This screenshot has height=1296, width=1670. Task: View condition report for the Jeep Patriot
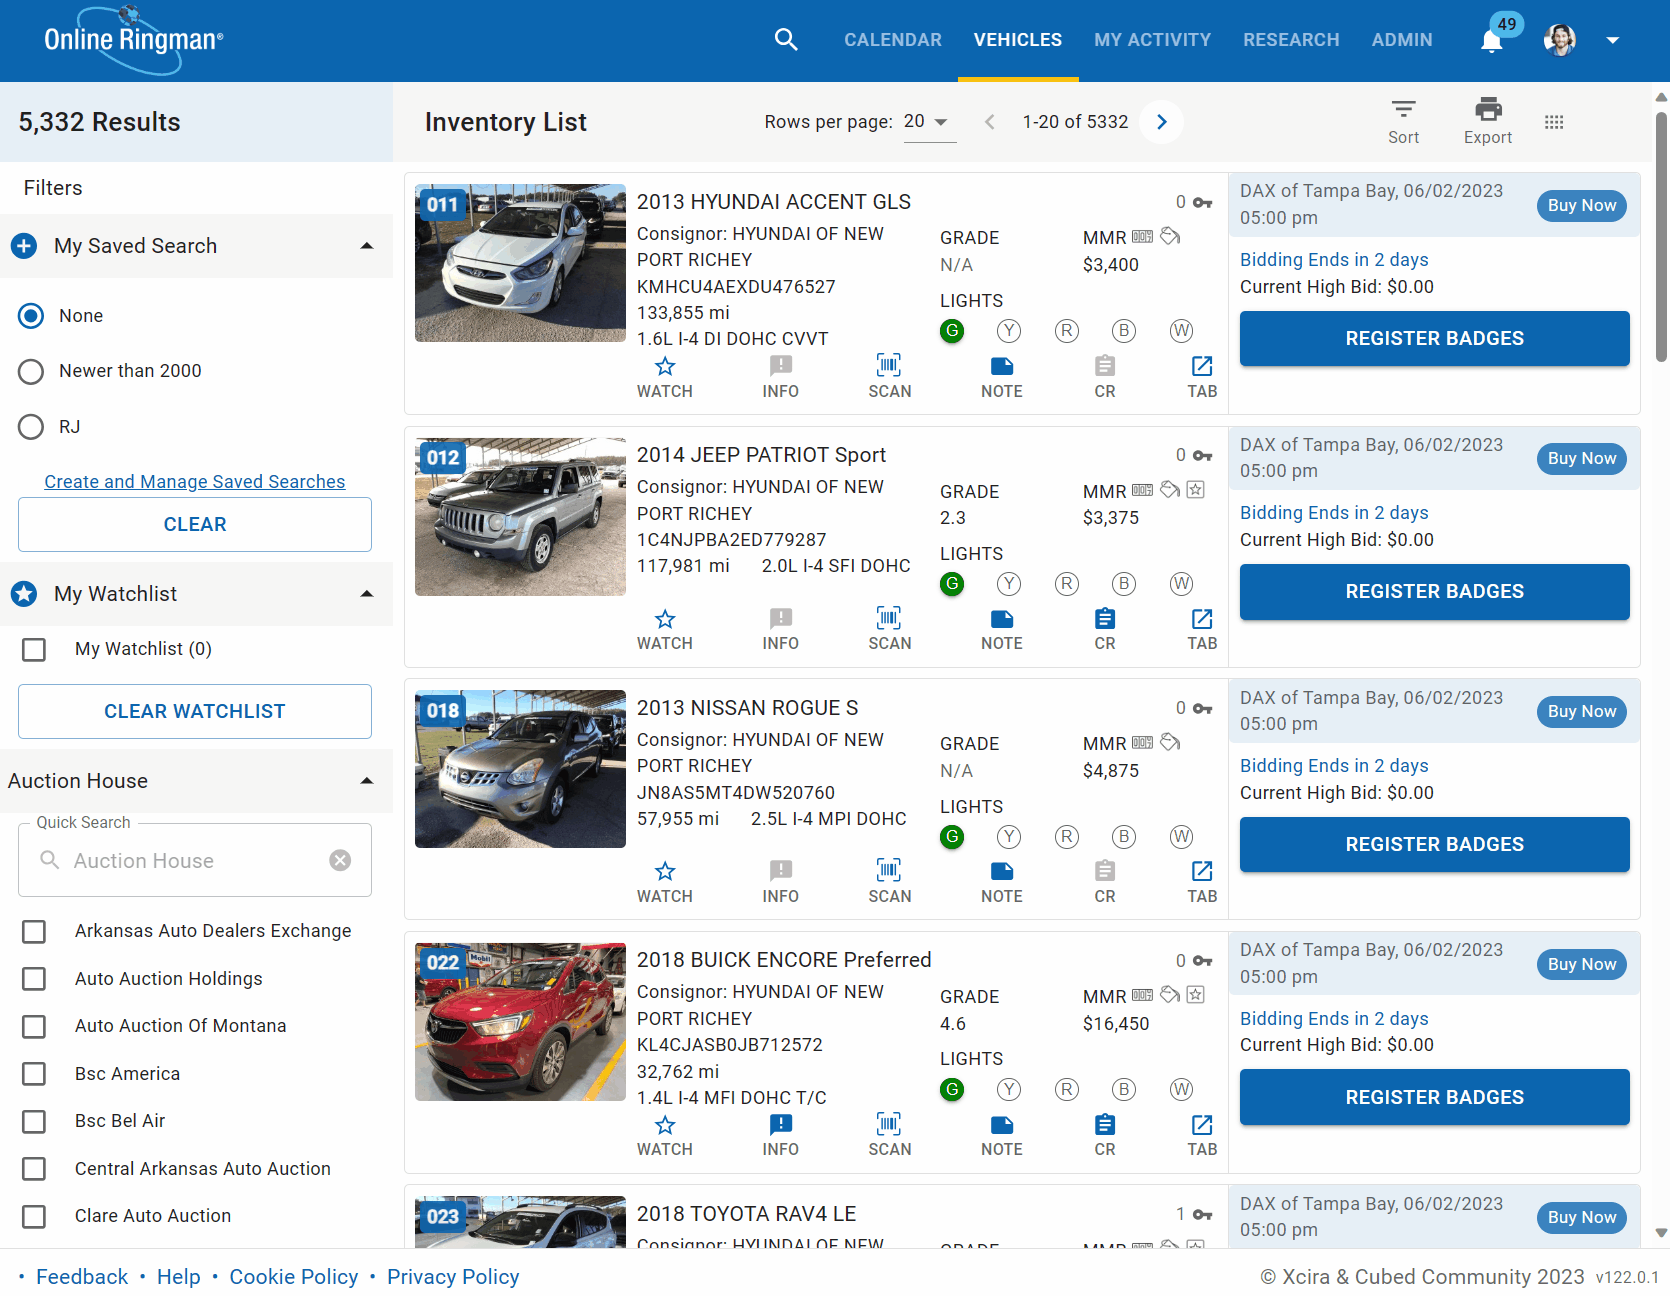[x=1105, y=630]
